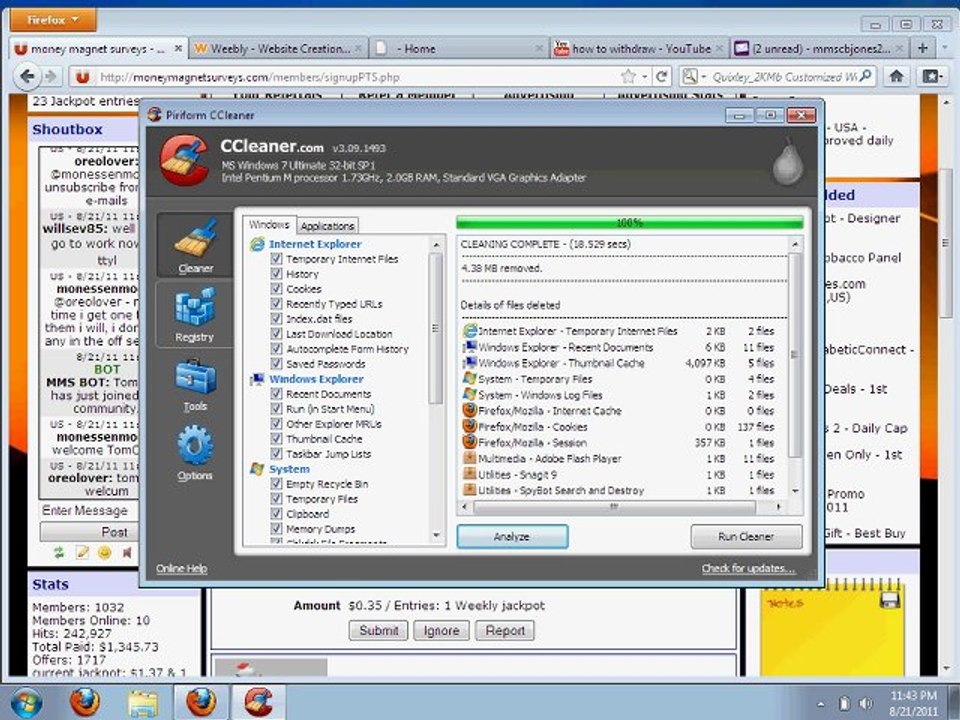Screen dimensions: 960x720
Task: Open the Tools section in CCleaner
Action: [195, 384]
